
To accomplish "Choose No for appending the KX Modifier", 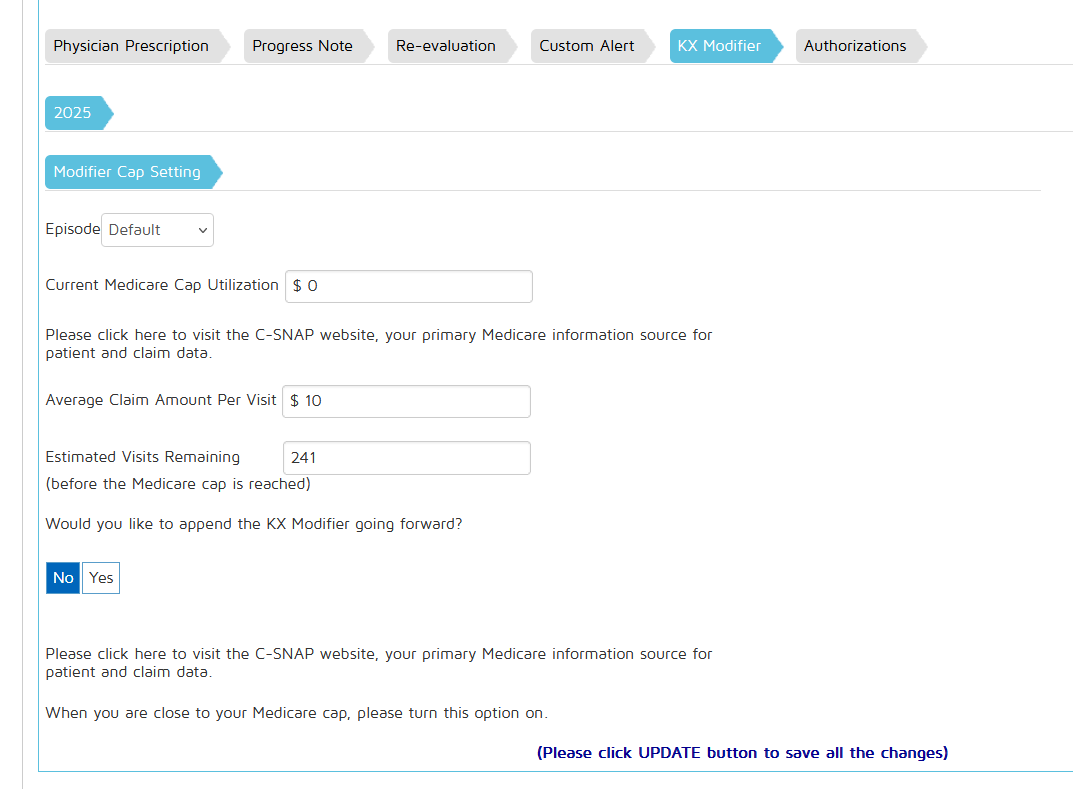I will tap(63, 578).
